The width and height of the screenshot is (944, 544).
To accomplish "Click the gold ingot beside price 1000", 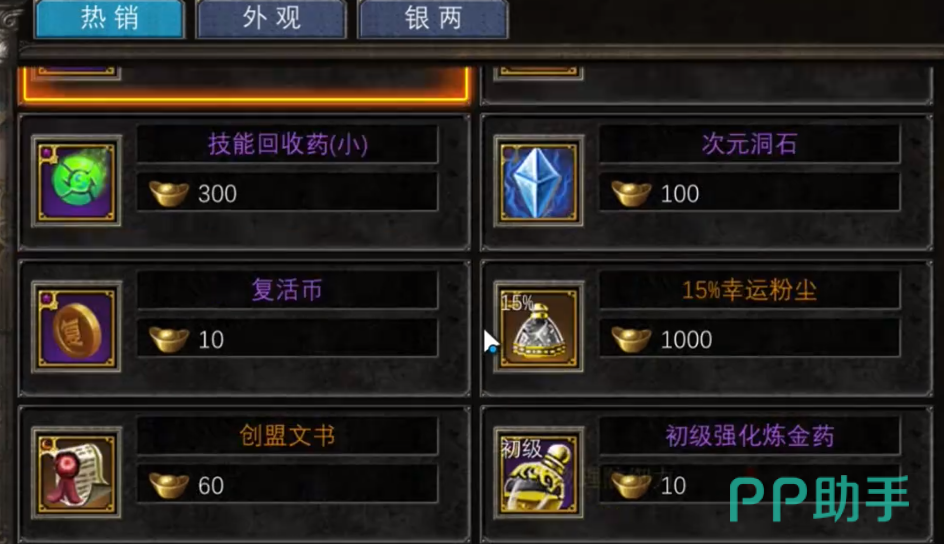I will pyautogui.click(x=631, y=339).
